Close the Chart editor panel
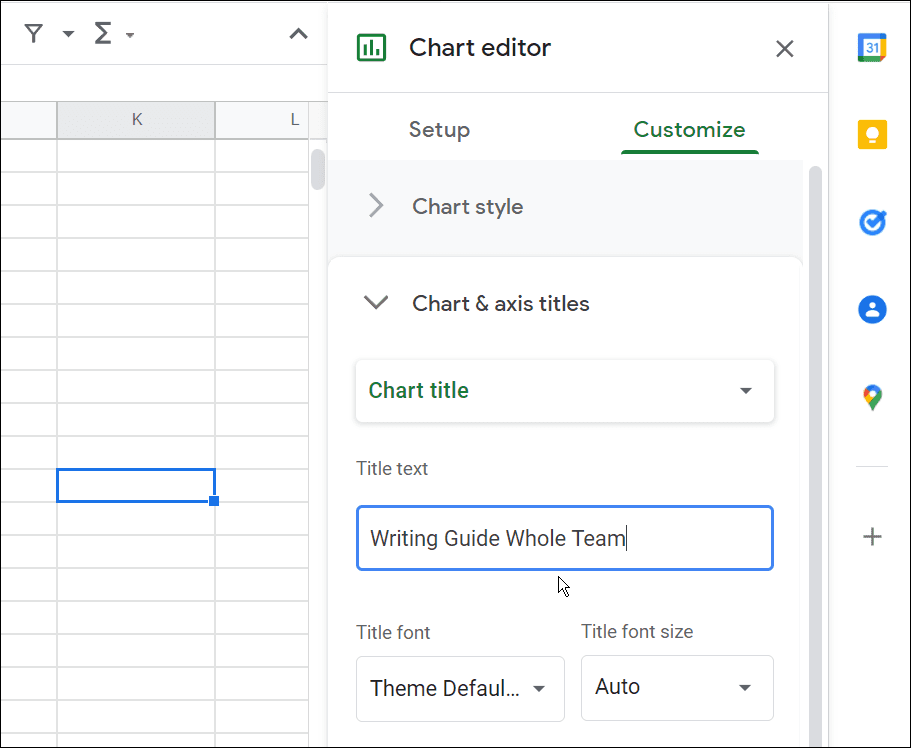Viewport: 911px width, 748px height. [784, 49]
